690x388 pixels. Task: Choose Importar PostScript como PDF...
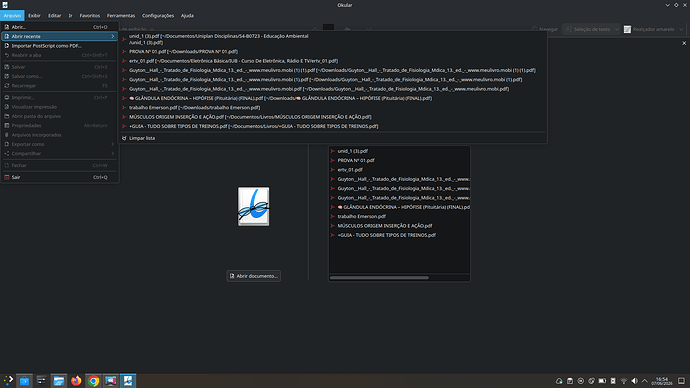59,46
